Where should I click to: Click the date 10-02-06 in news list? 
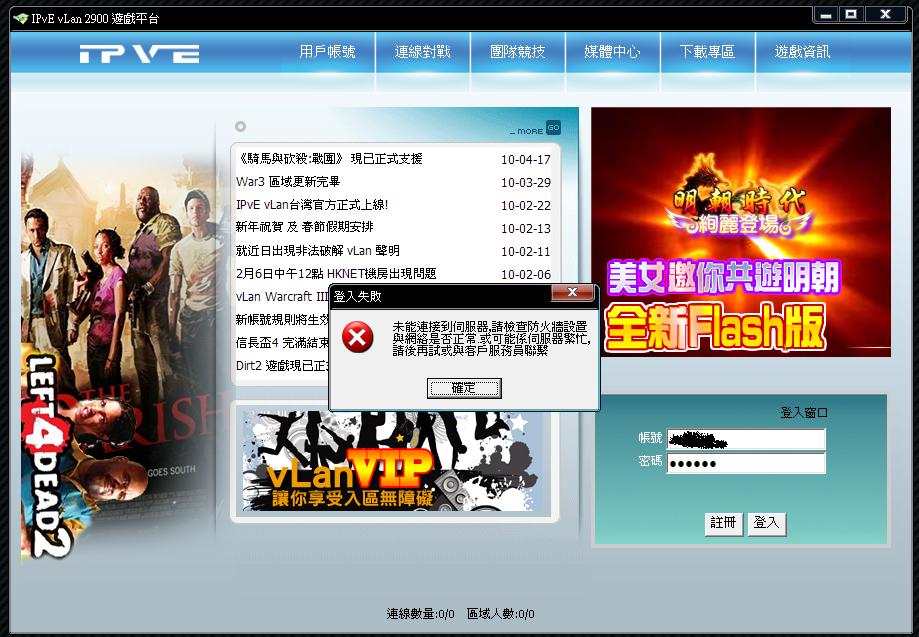click(526, 275)
